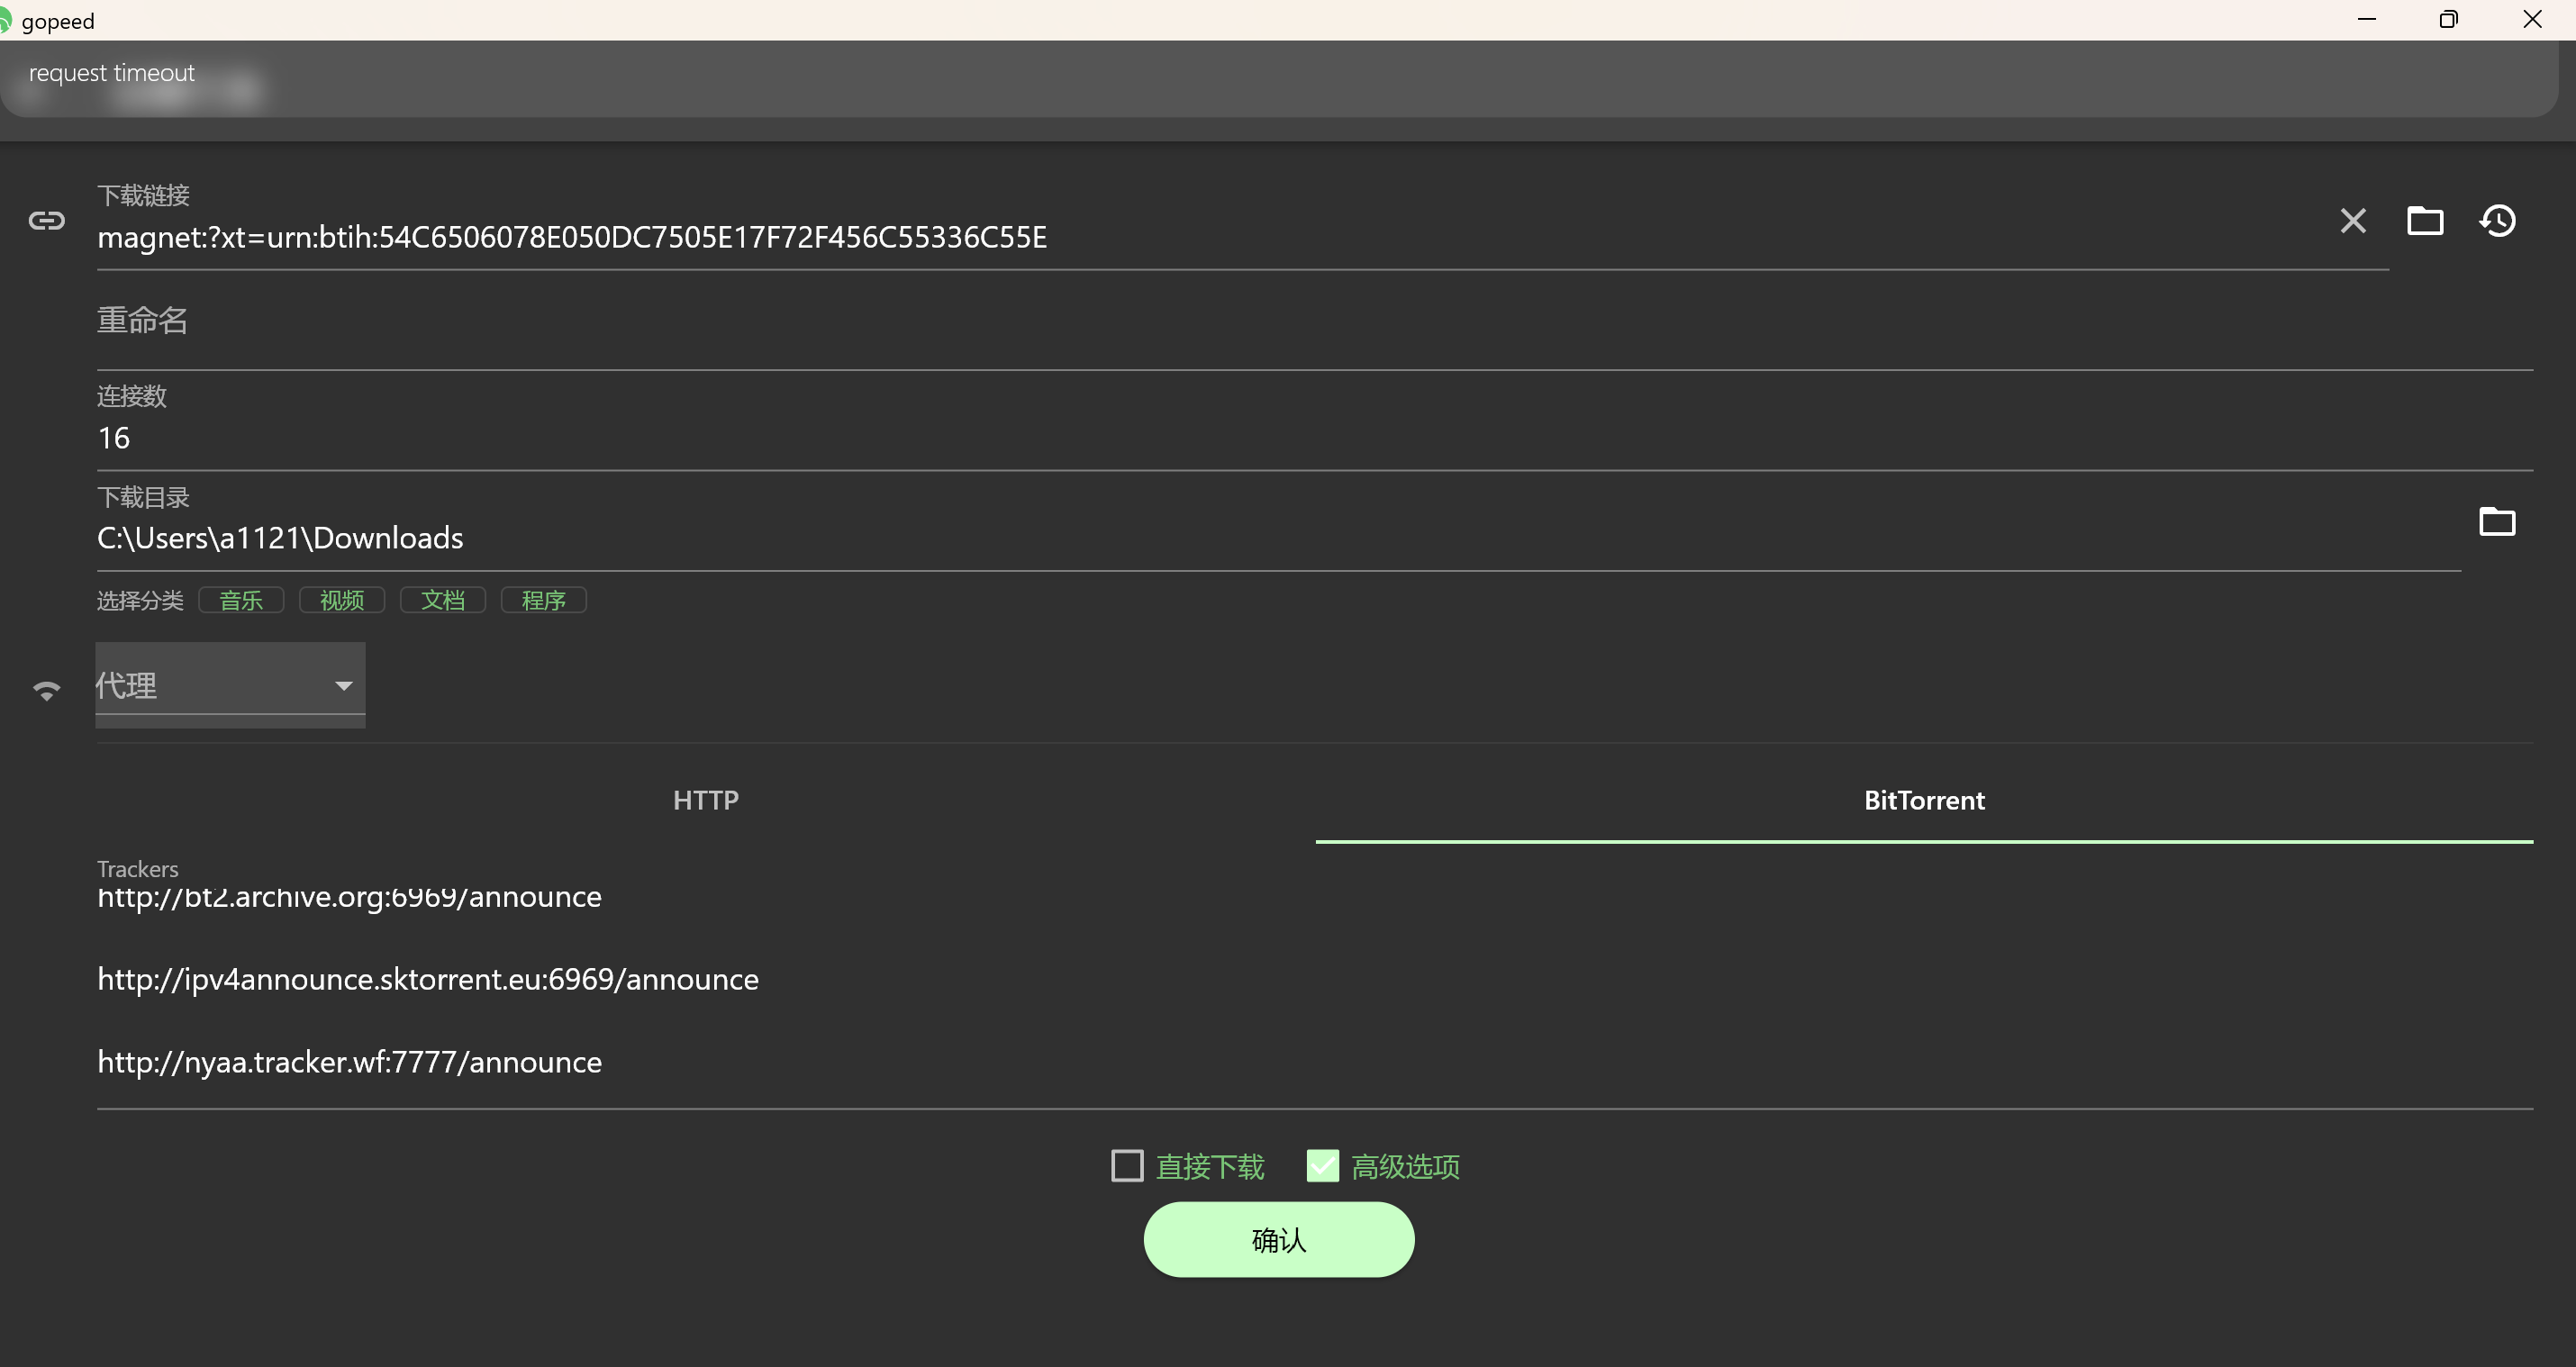Open download history clock icon
Image resolution: width=2576 pixels, height=1367 pixels.
2498,220
